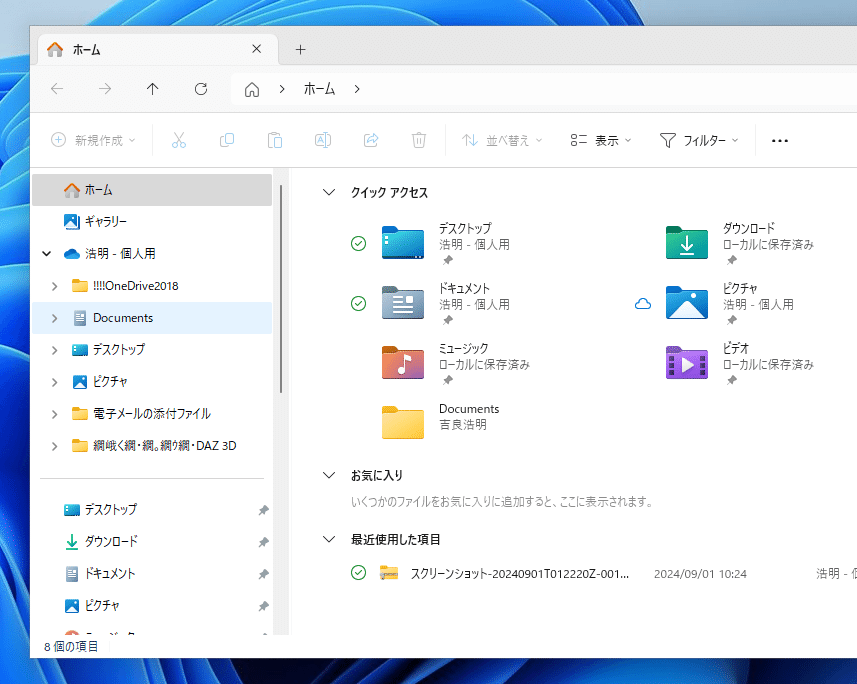Click the Copy icon in toolbar
The width and height of the screenshot is (857, 684).
pos(227,141)
